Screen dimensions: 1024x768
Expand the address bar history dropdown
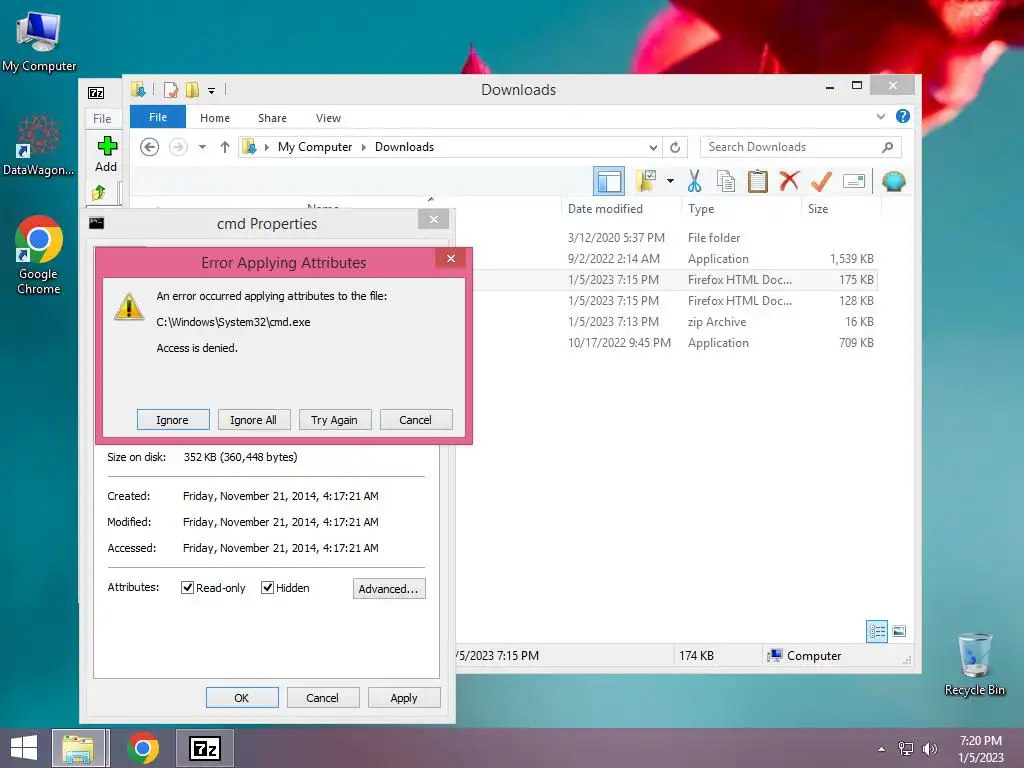(x=653, y=147)
